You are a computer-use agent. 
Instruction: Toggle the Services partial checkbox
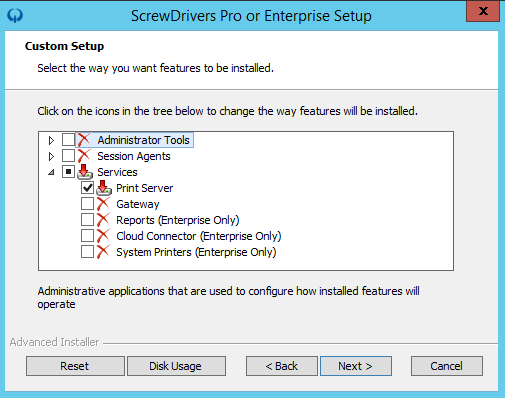tap(68, 172)
